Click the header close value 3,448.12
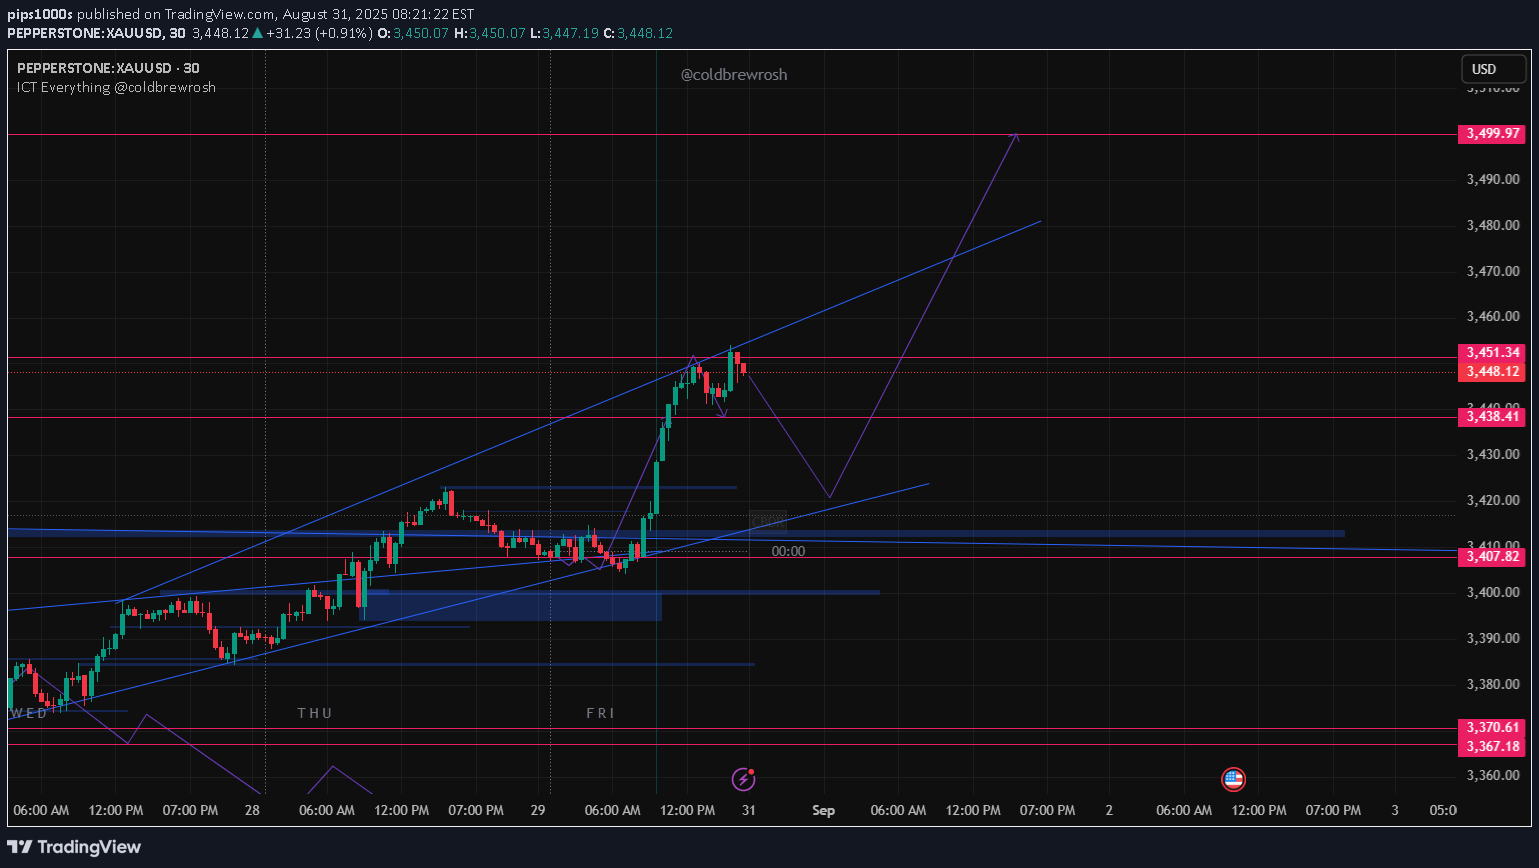1539x868 pixels. pyautogui.click(x=645, y=33)
